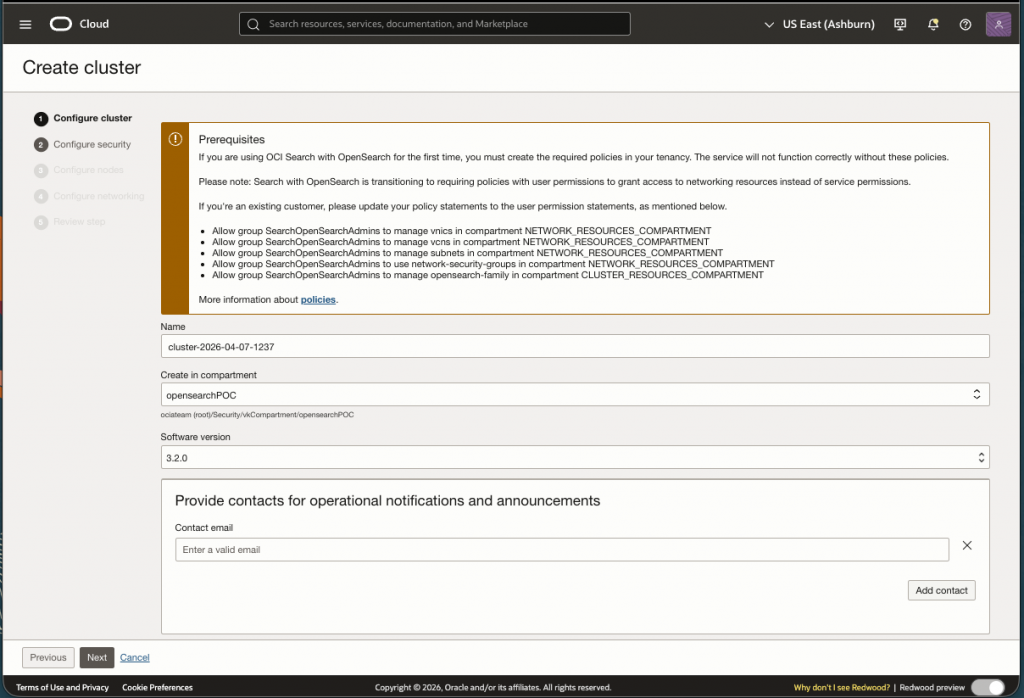This screenshot has width=1024, height=698.
Task: Click the Add contact button
Action: 941,590
